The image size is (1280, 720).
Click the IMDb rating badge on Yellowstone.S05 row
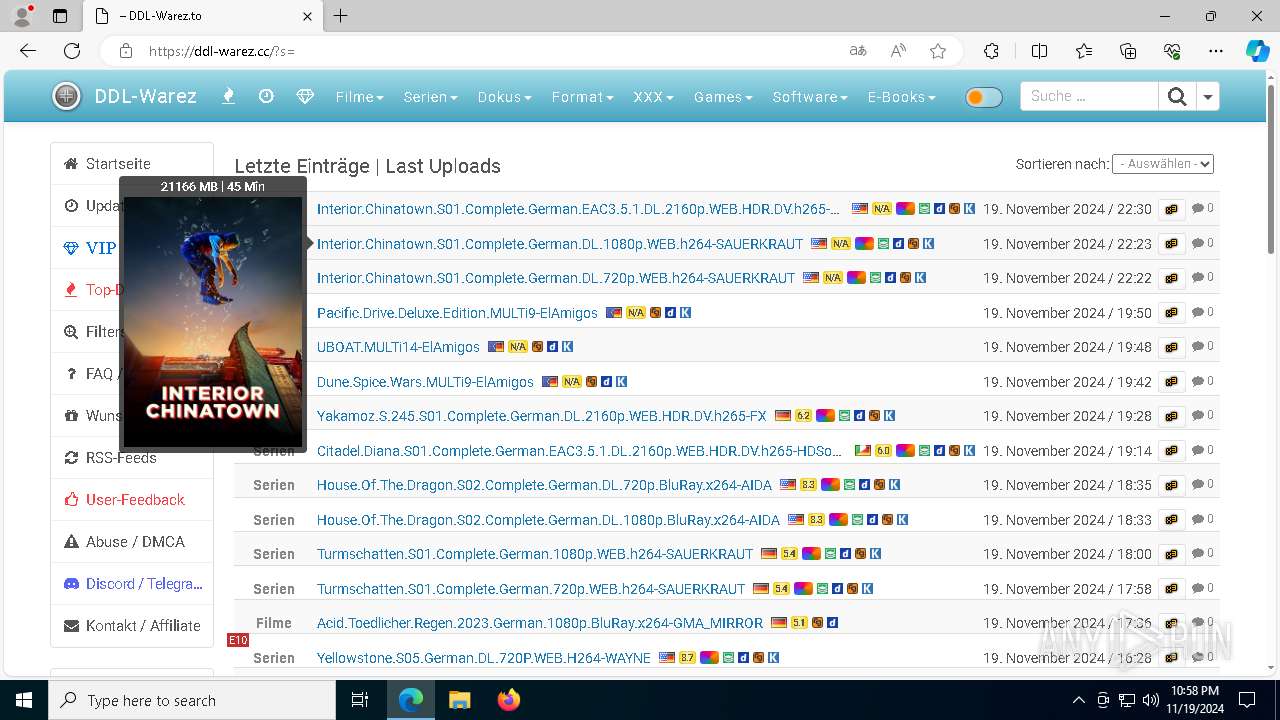pyautogui.click(x=687, y=658)
